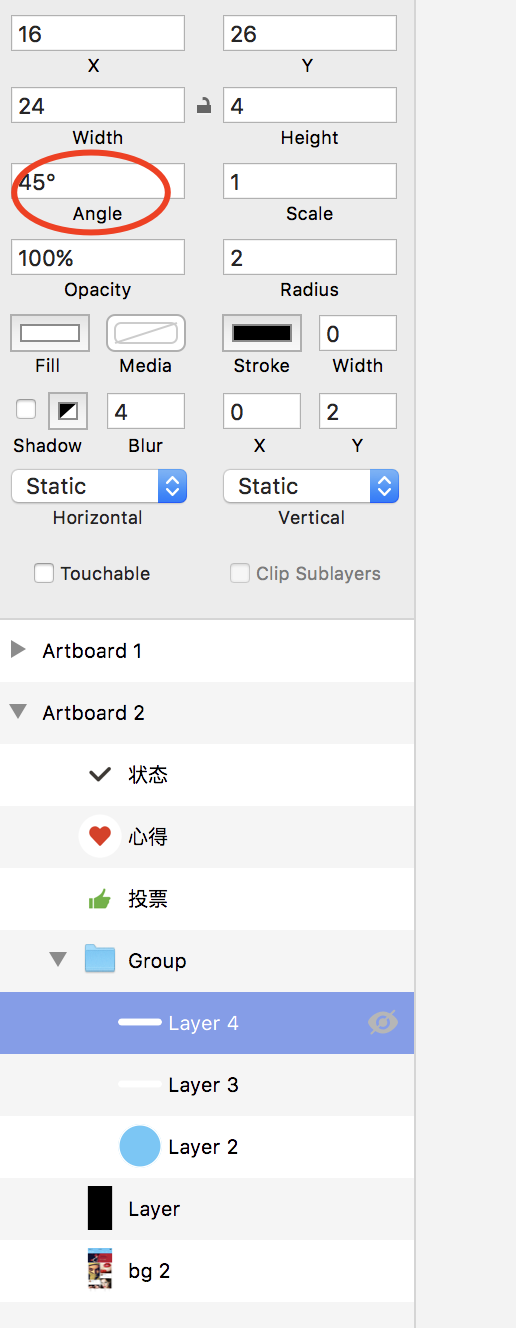Collapse the Group disclosure triangle
Viewport: 516px width, 1328px height.
58,960
